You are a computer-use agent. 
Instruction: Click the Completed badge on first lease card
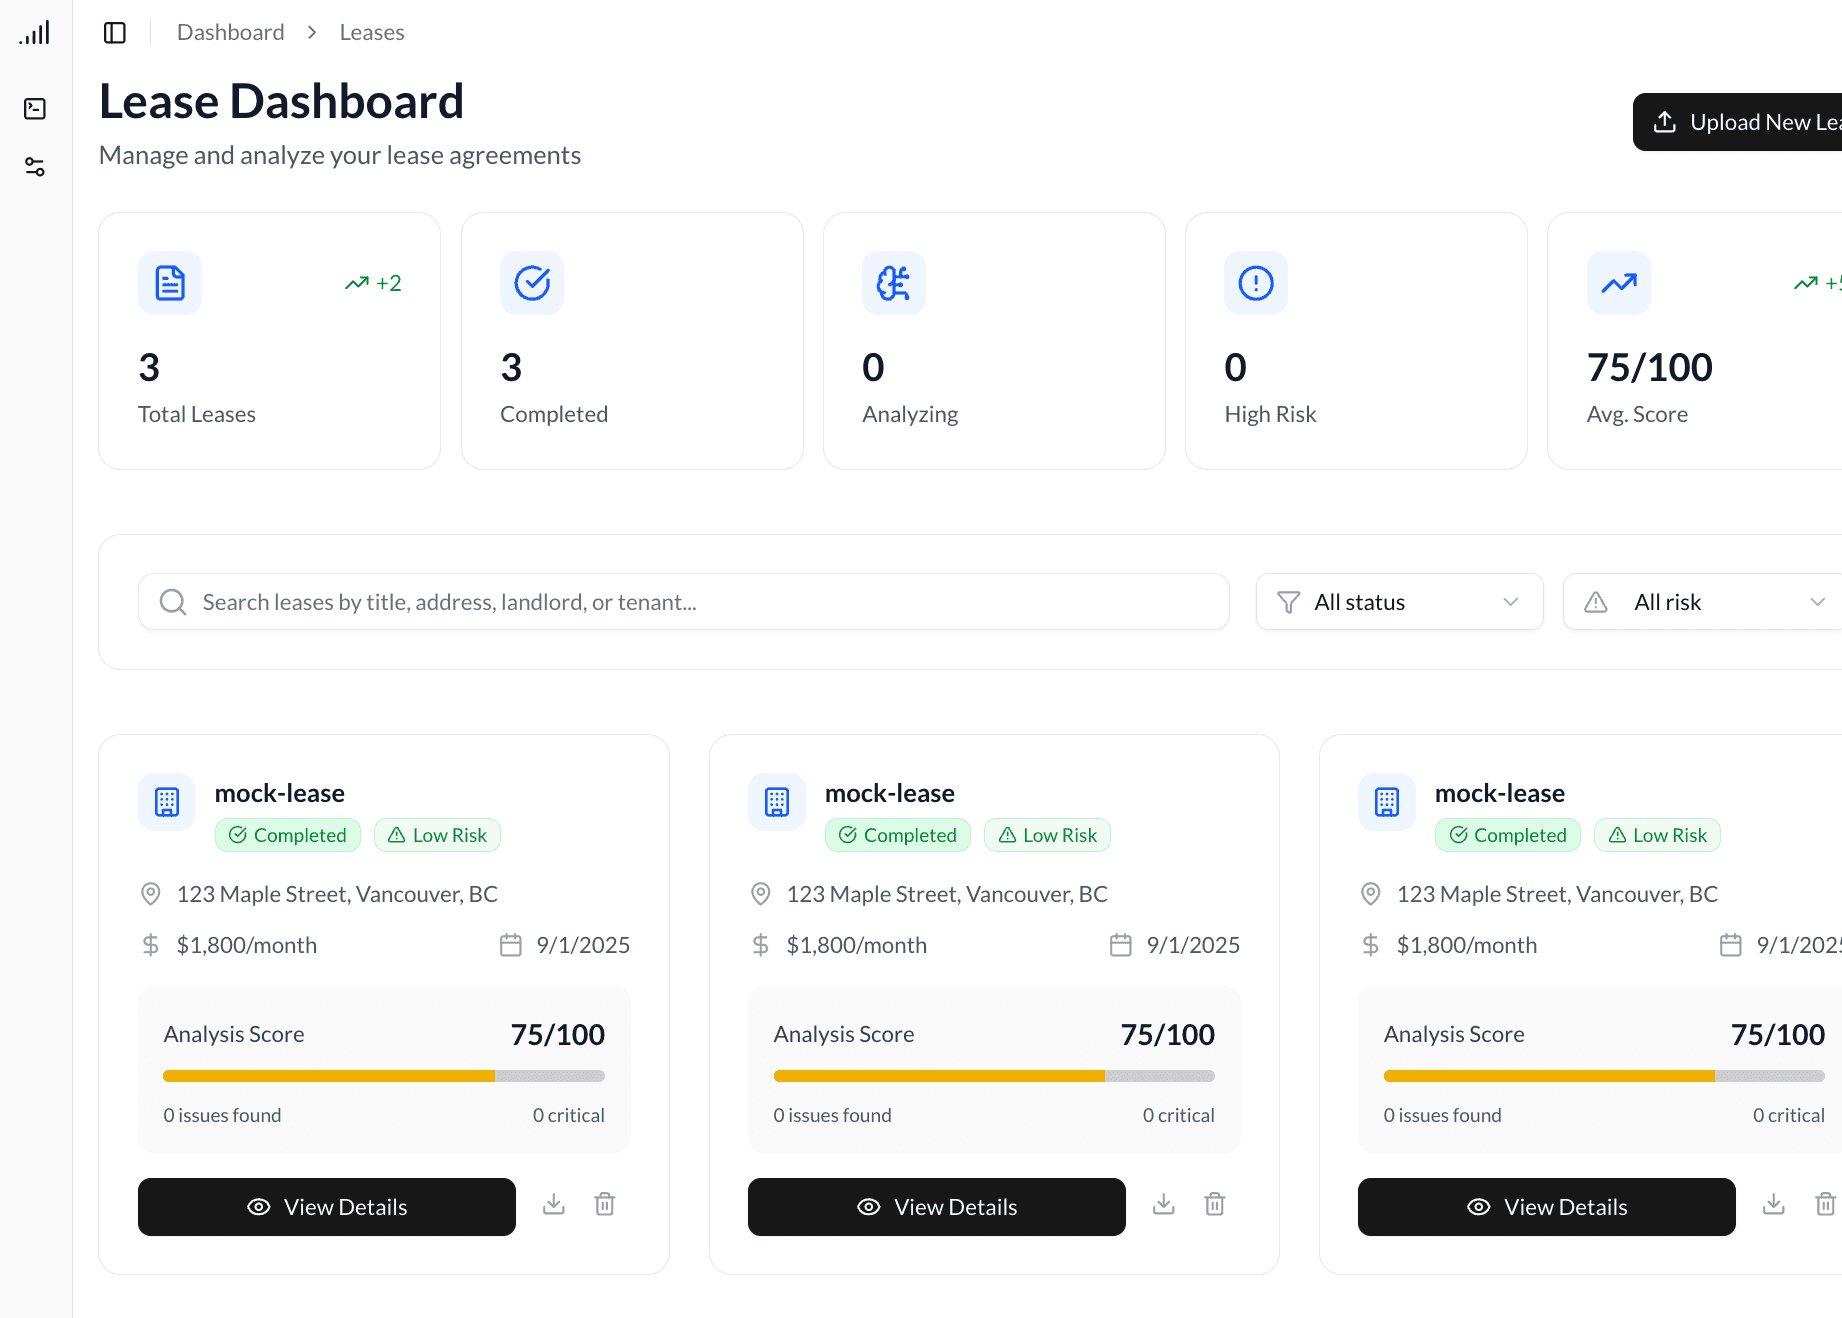[288, 835]
